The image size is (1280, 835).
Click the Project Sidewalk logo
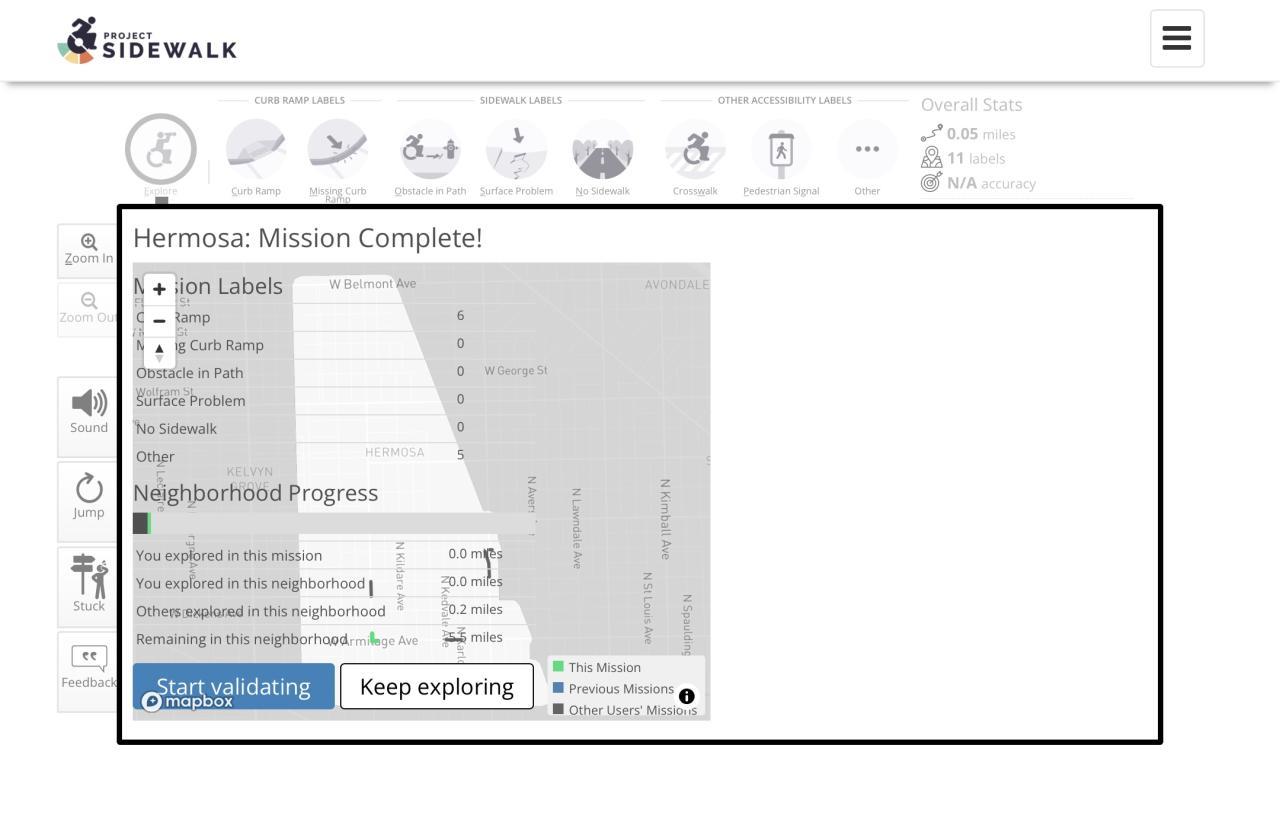point(148,40)
